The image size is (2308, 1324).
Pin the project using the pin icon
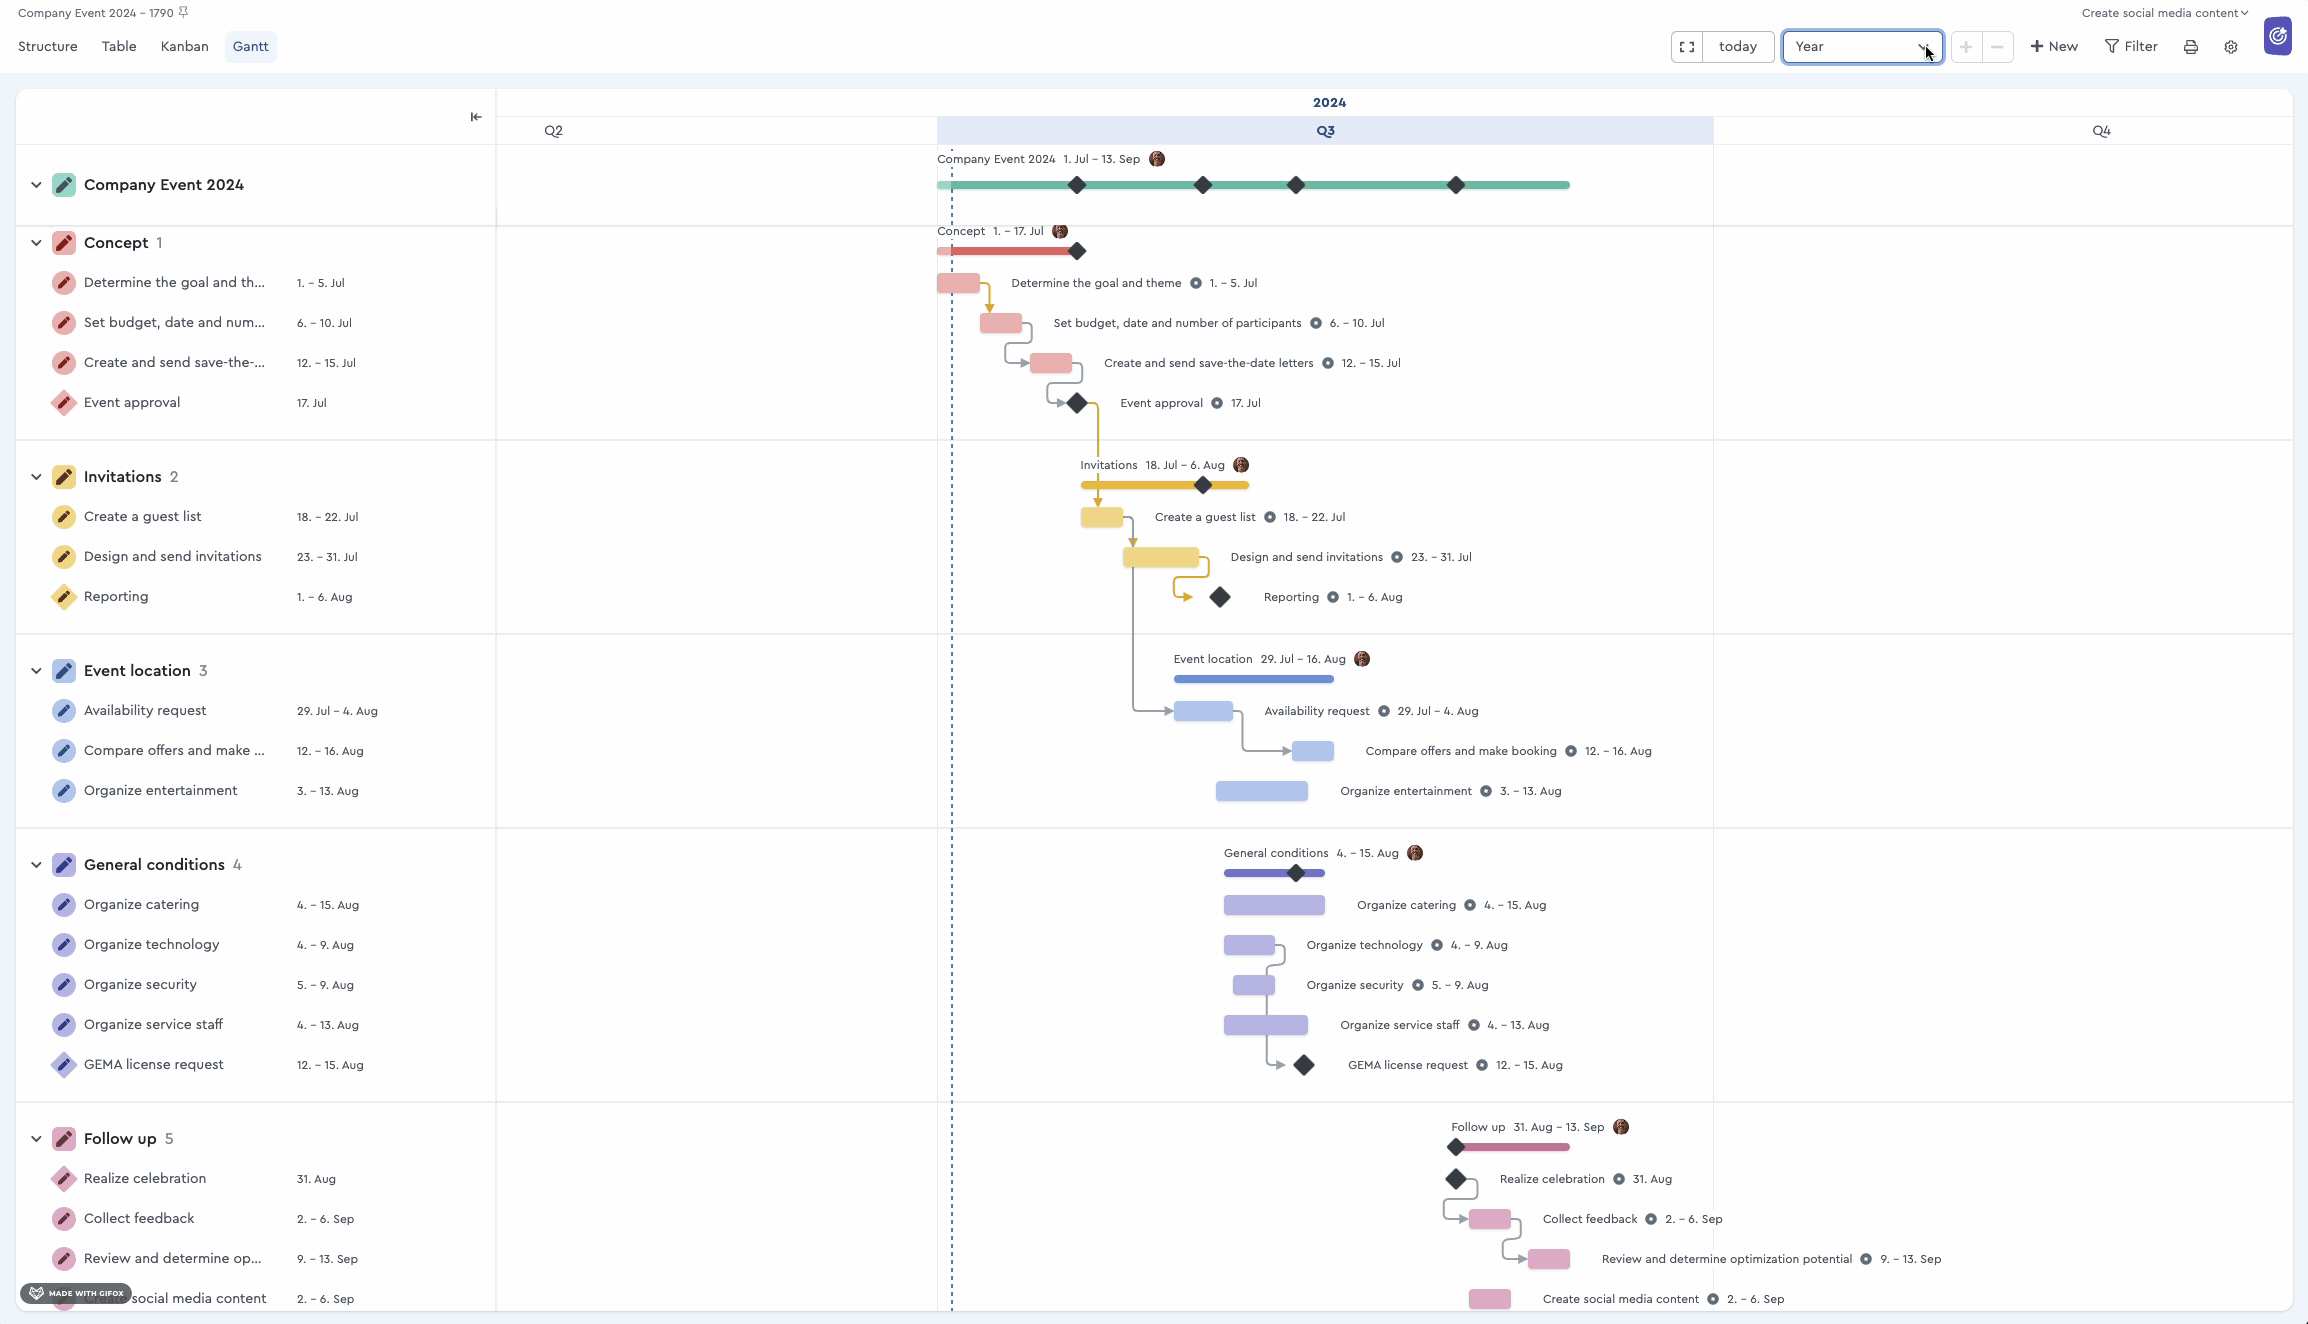(x=183, y=11)
